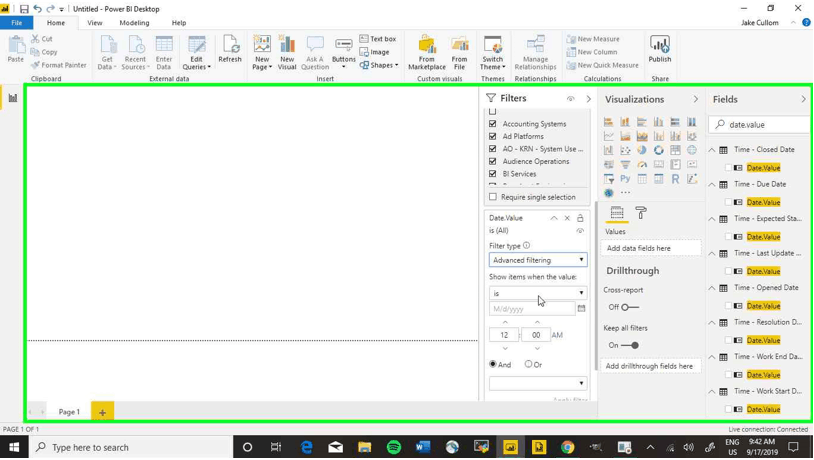
Task: Open Edit Queries
Action: pyautogui.click(x=197, y=52)
